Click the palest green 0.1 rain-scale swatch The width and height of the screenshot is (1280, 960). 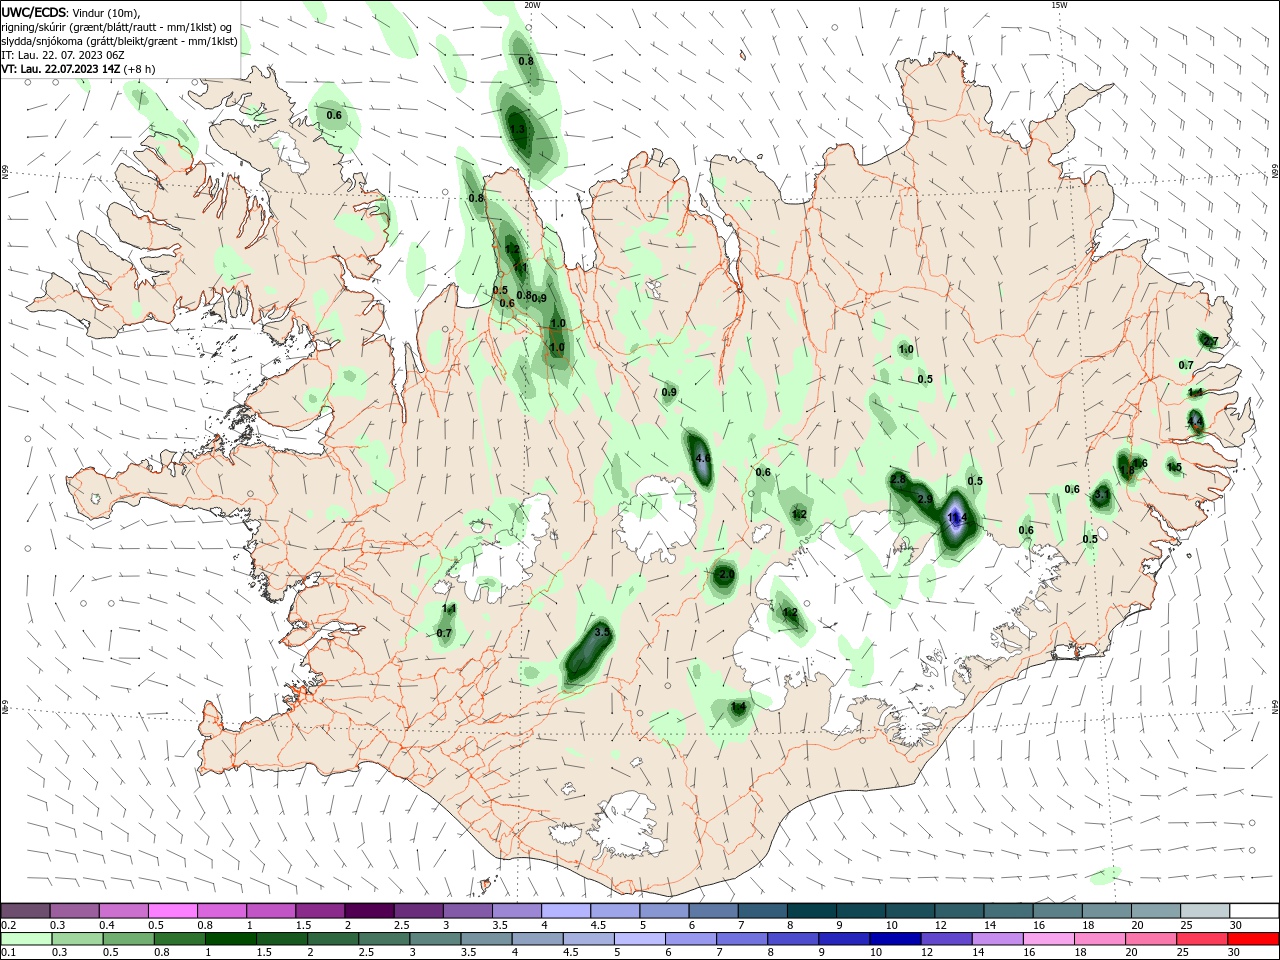(x=26, y=939)
